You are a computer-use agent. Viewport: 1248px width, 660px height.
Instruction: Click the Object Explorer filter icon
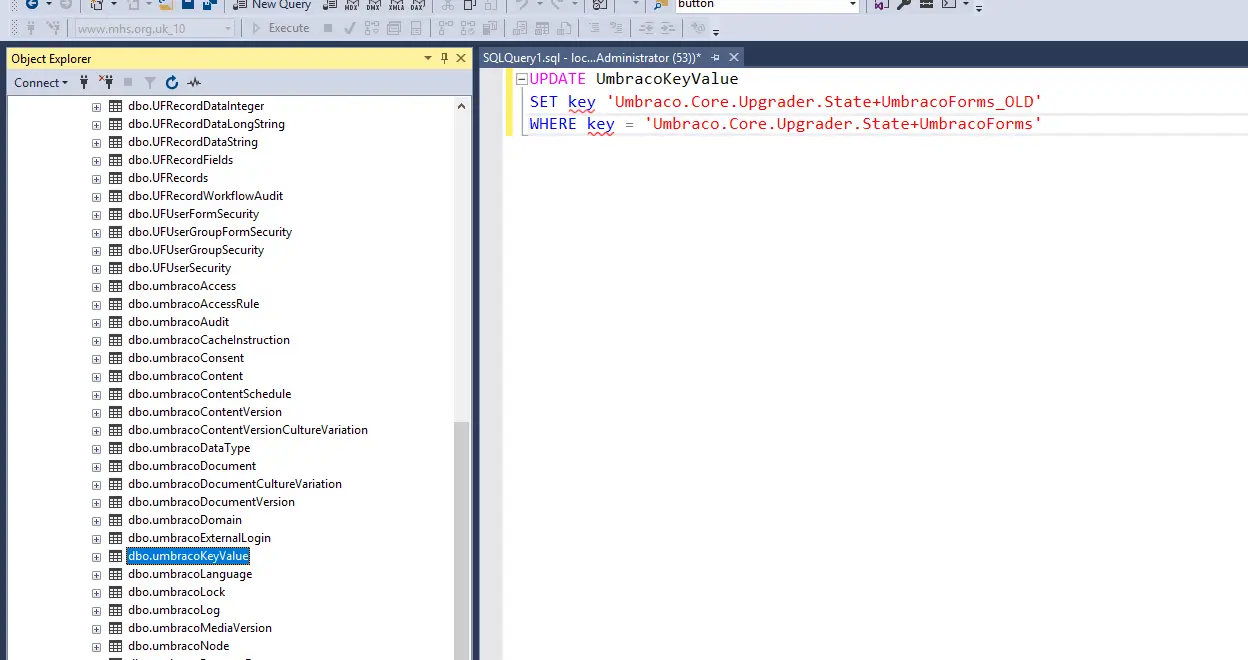click(150, 83)
